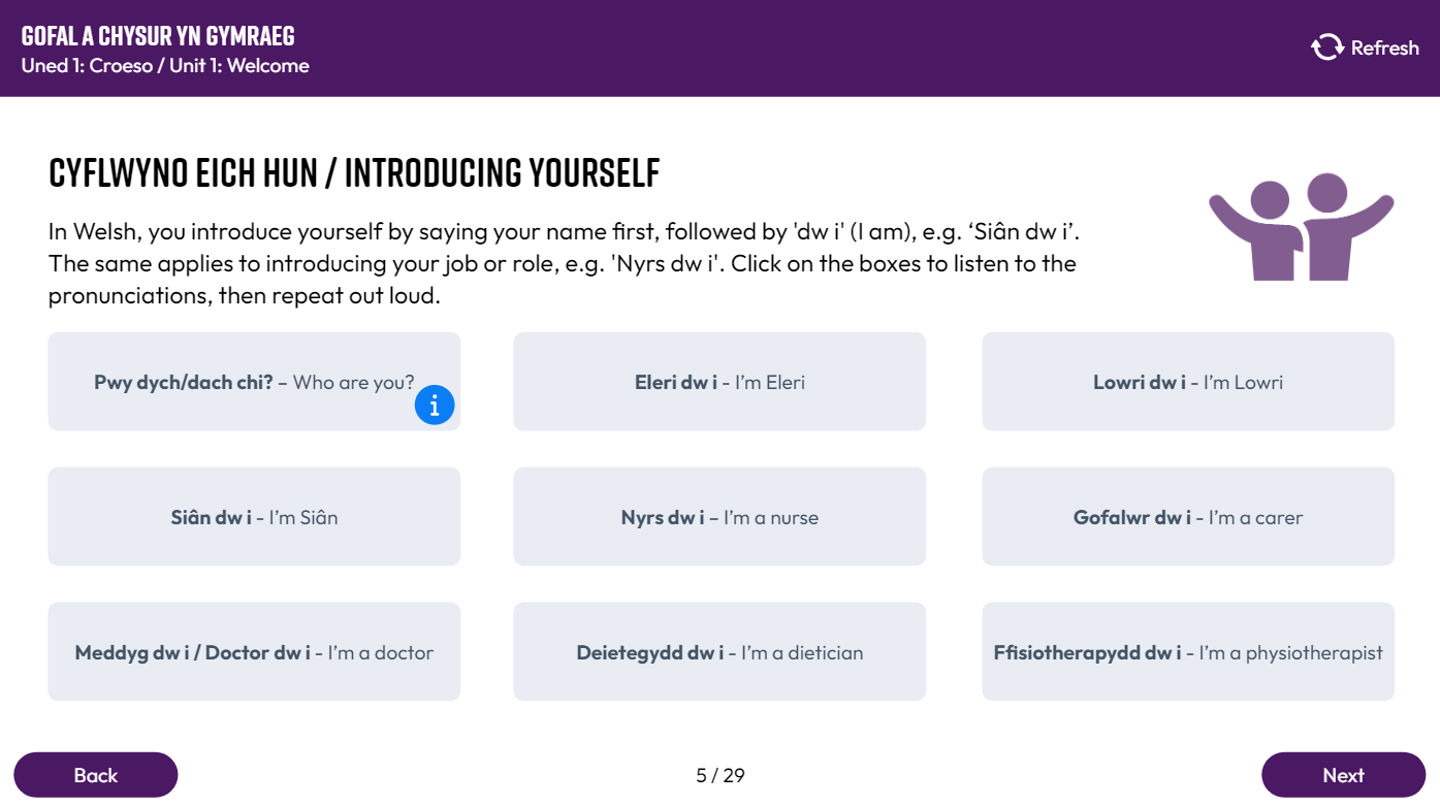Click the blue info icon
This screenshot has height=806, width=1440.
[434, 405]
